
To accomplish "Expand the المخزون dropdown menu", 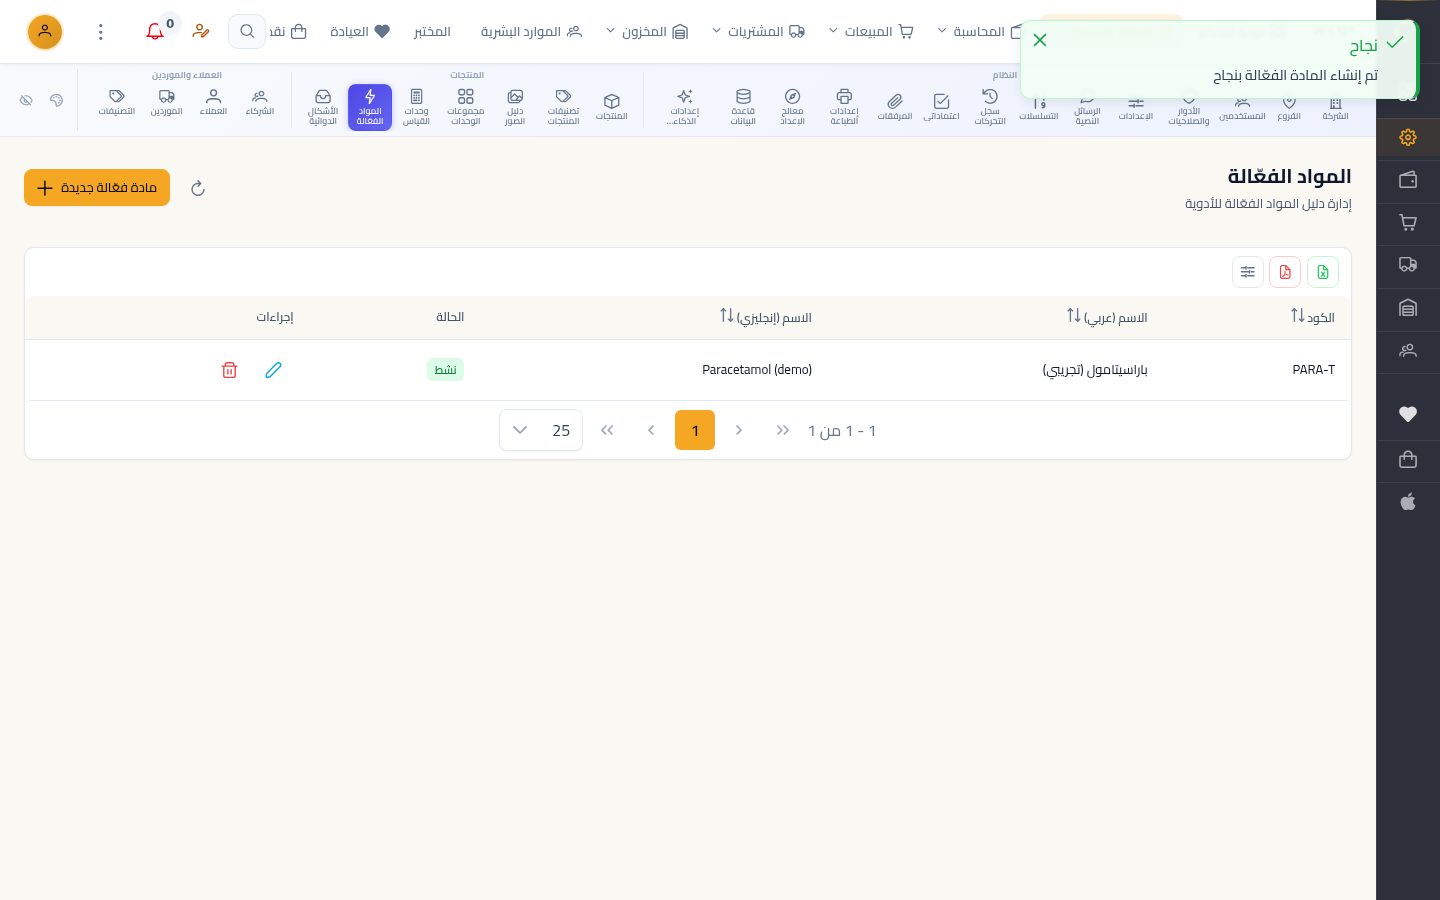I will pyautogui.click(x=647, y=32).
